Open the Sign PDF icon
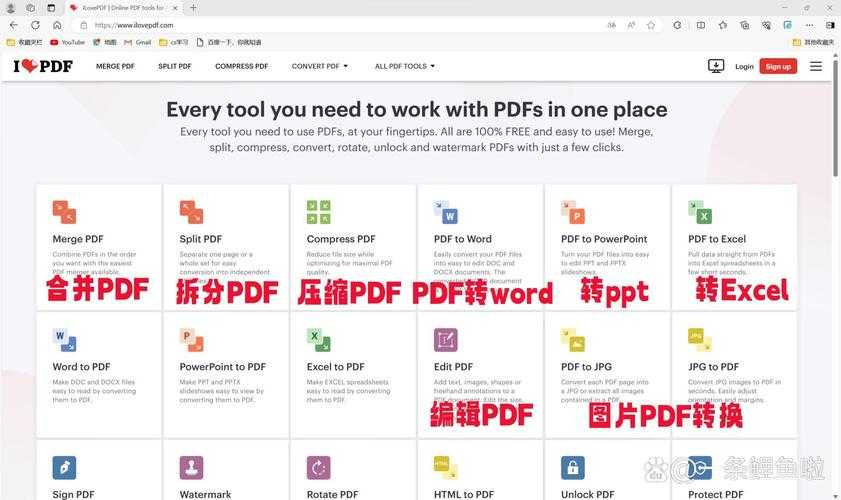The height and width of the screenshot is (500, 841). [64, 467]
